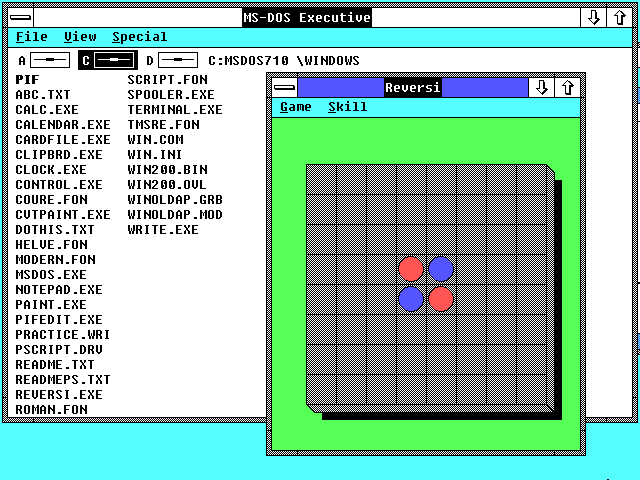This screenshot has height=480, width=640.
Task: Select CLOCK.EXE in file list
Action: (51, 170)
